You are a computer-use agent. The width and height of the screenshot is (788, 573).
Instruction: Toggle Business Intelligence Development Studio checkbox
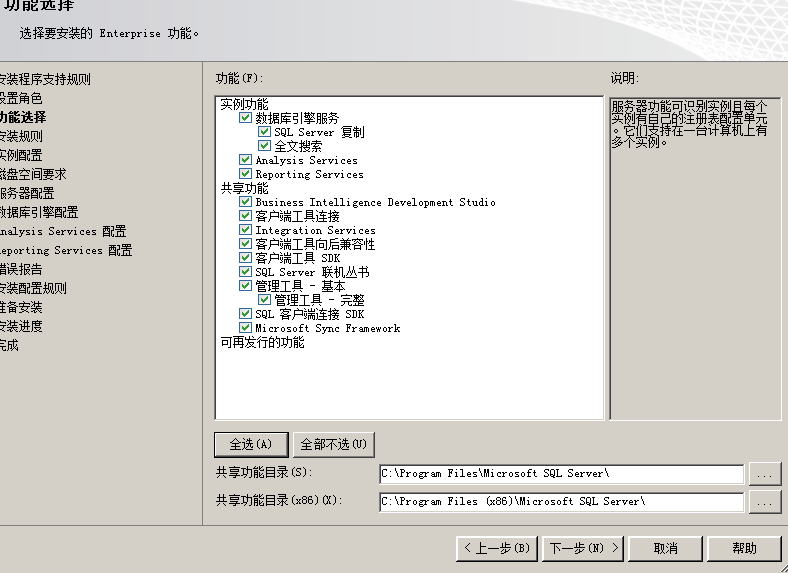[245, 202]
